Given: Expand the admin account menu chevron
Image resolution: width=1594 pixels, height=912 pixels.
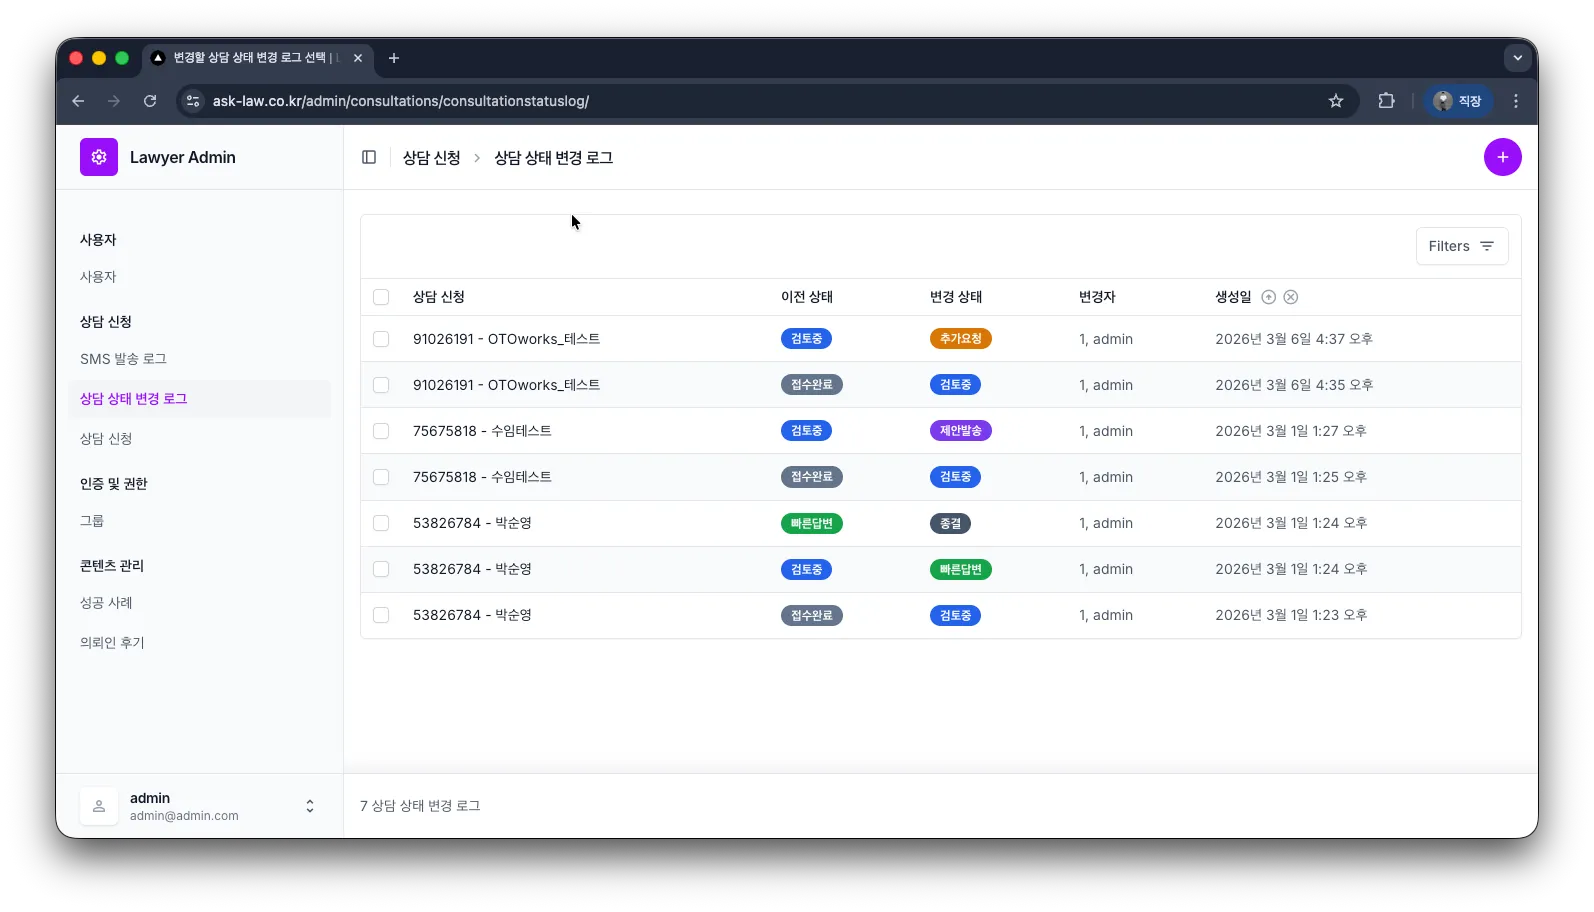Looking at the screenshot, I should coord(310,806).
